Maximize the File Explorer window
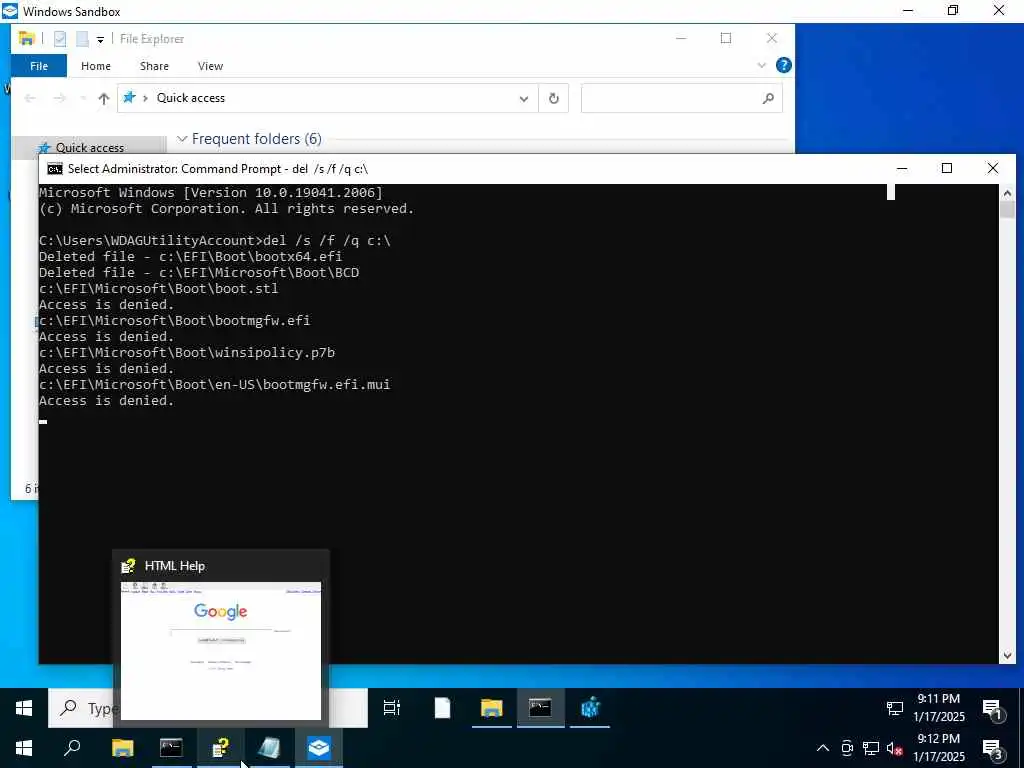Viewport: 1024px width, 768px height. 726,39
